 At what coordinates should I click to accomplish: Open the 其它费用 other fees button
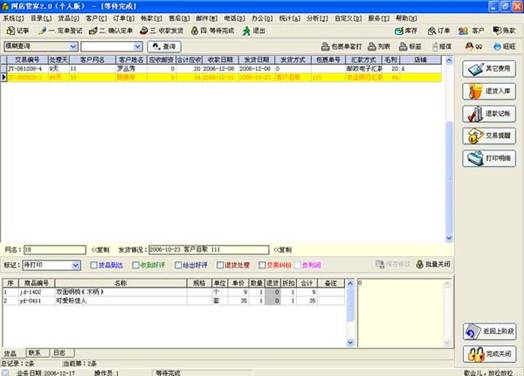489,69
